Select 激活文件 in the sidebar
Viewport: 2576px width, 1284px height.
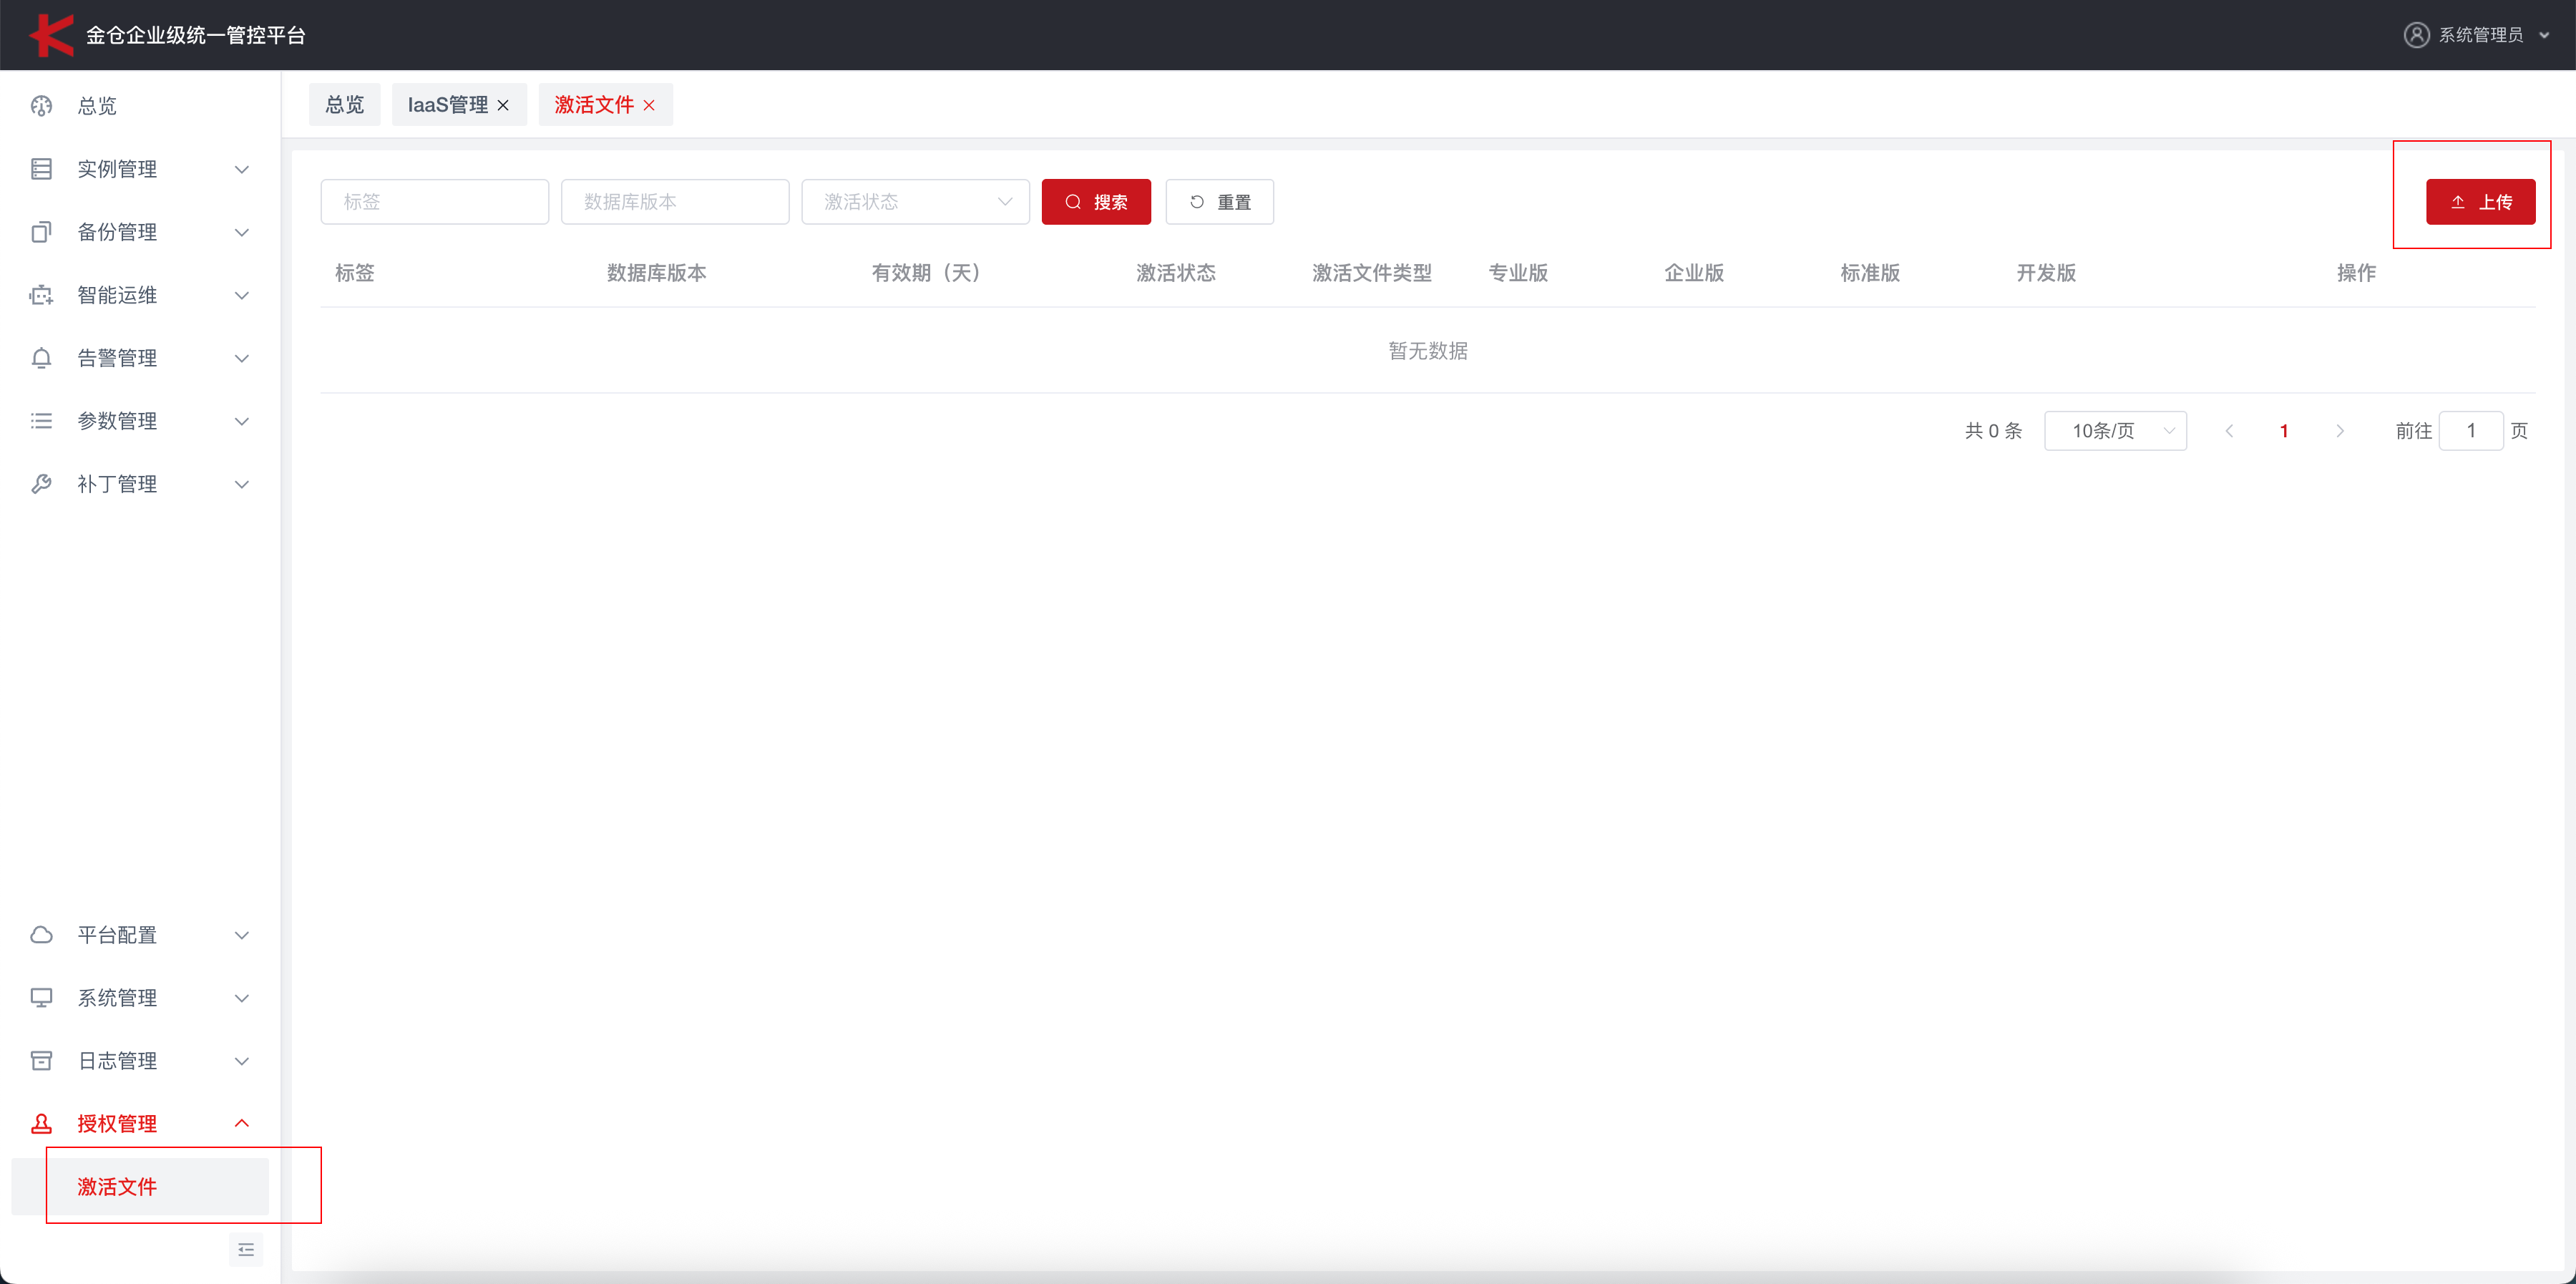coord(118,1187)
